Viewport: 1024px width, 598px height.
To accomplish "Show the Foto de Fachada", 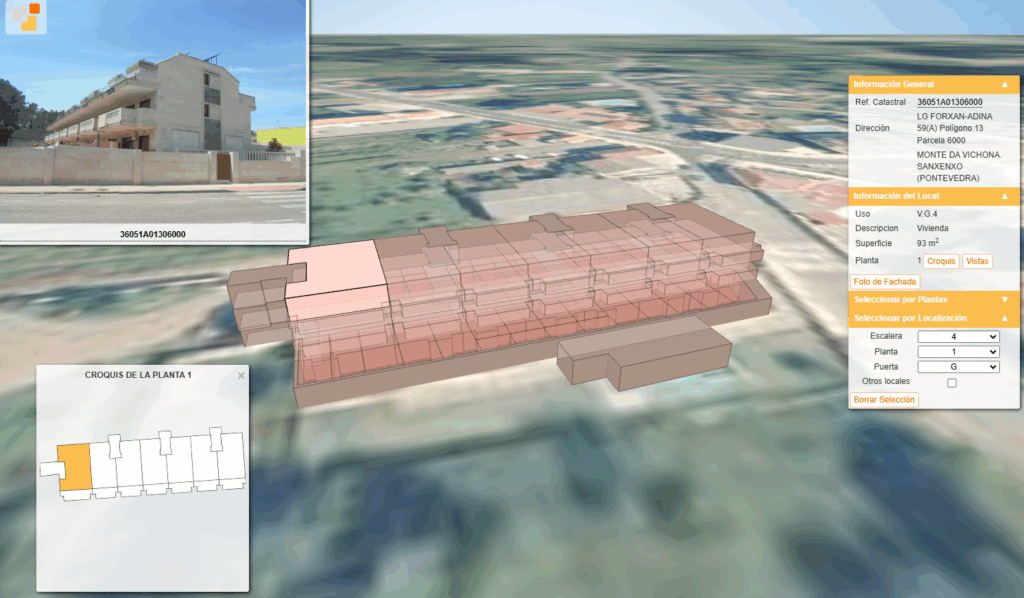I will coord(885,282).
